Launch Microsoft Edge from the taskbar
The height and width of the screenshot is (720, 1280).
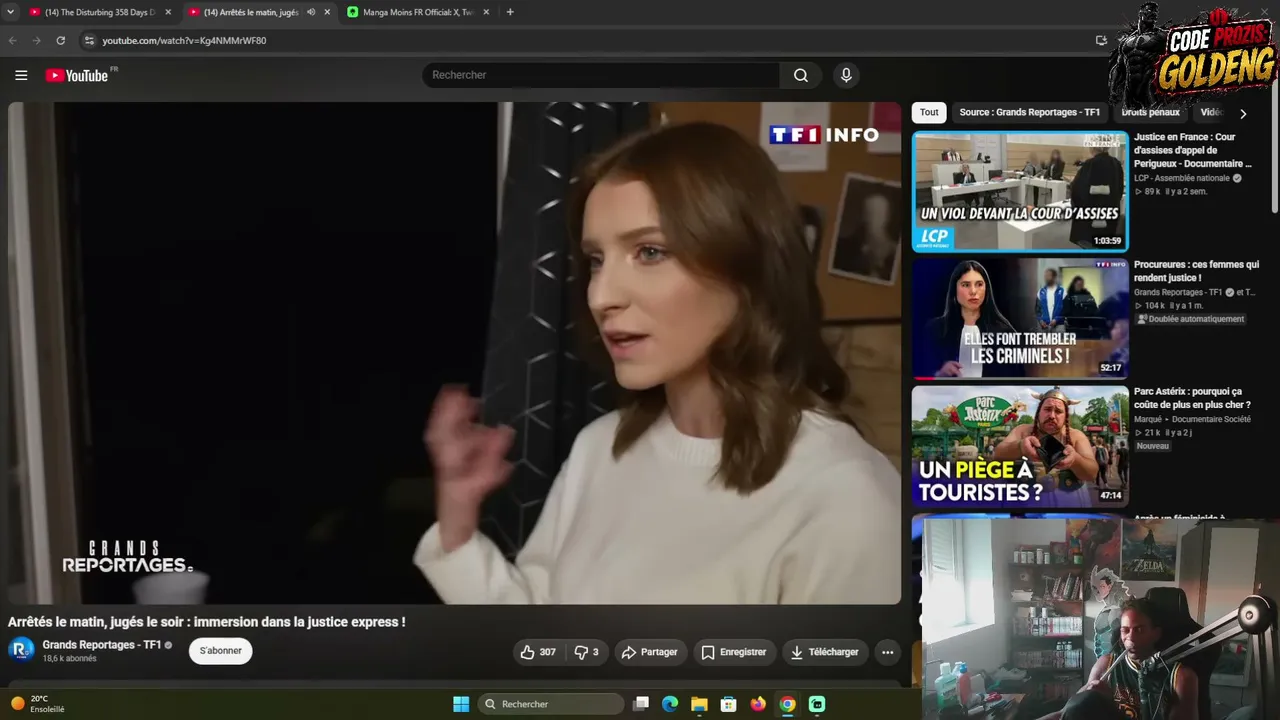(670, 704)
